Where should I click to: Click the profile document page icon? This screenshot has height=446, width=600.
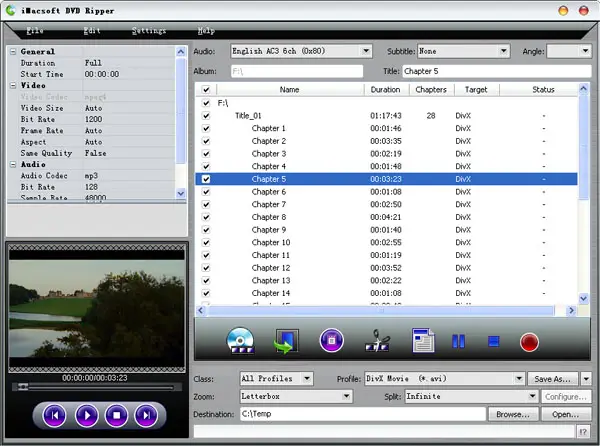tap(423, 340)
